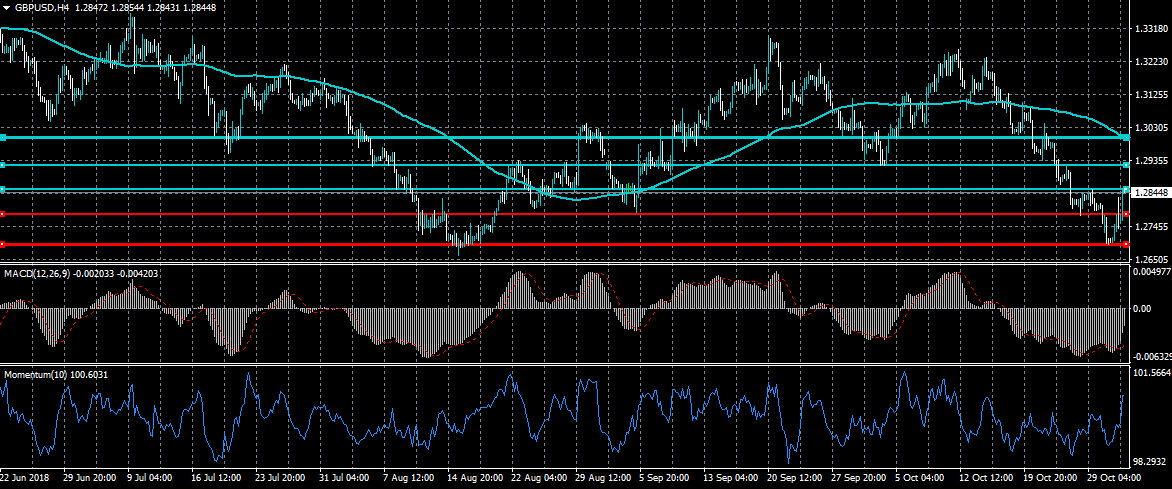The width and height of the screenshot is (1172, 489).
Task: Click the triangle icon beside GBPUSD,H4
Action: pyautogui.click(x=6, y=7)
